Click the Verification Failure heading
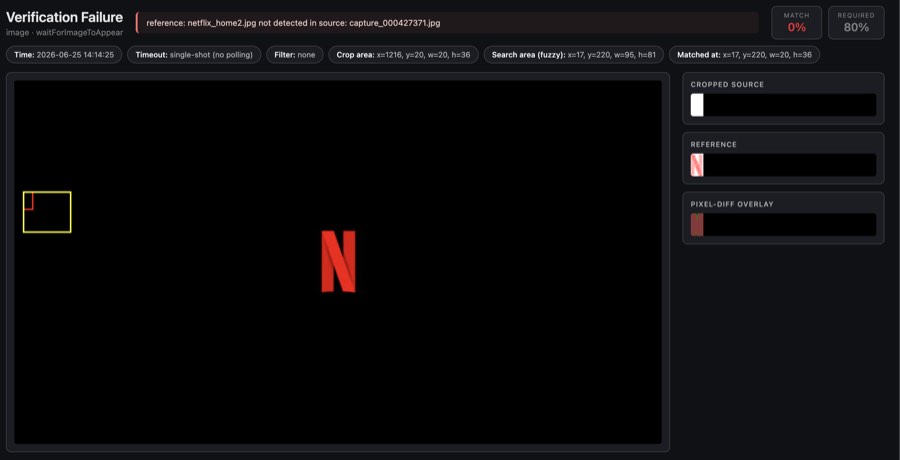Screen dimensions: 900x460 [64, 17]
